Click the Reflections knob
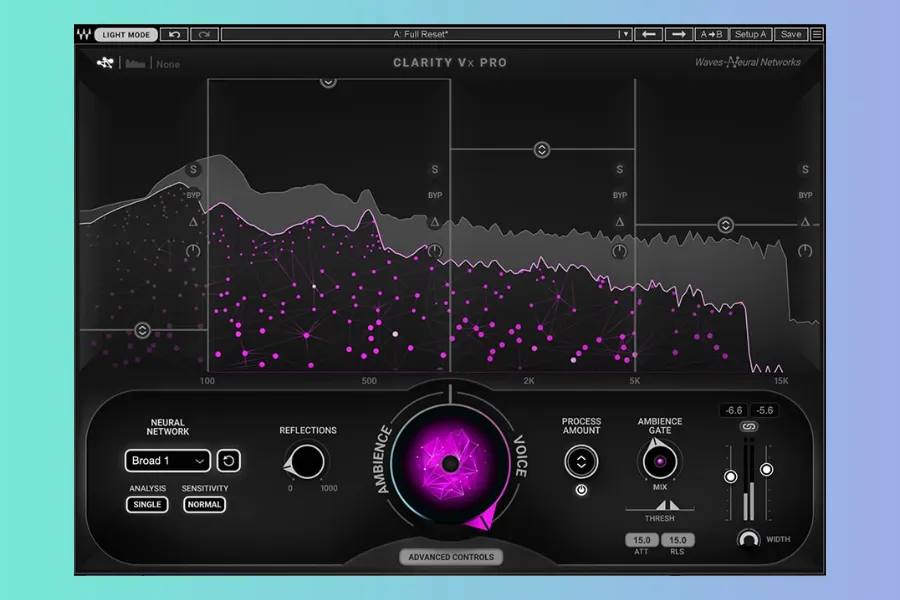The height and width of the screenshot is (600, 900). click(306, 461)
